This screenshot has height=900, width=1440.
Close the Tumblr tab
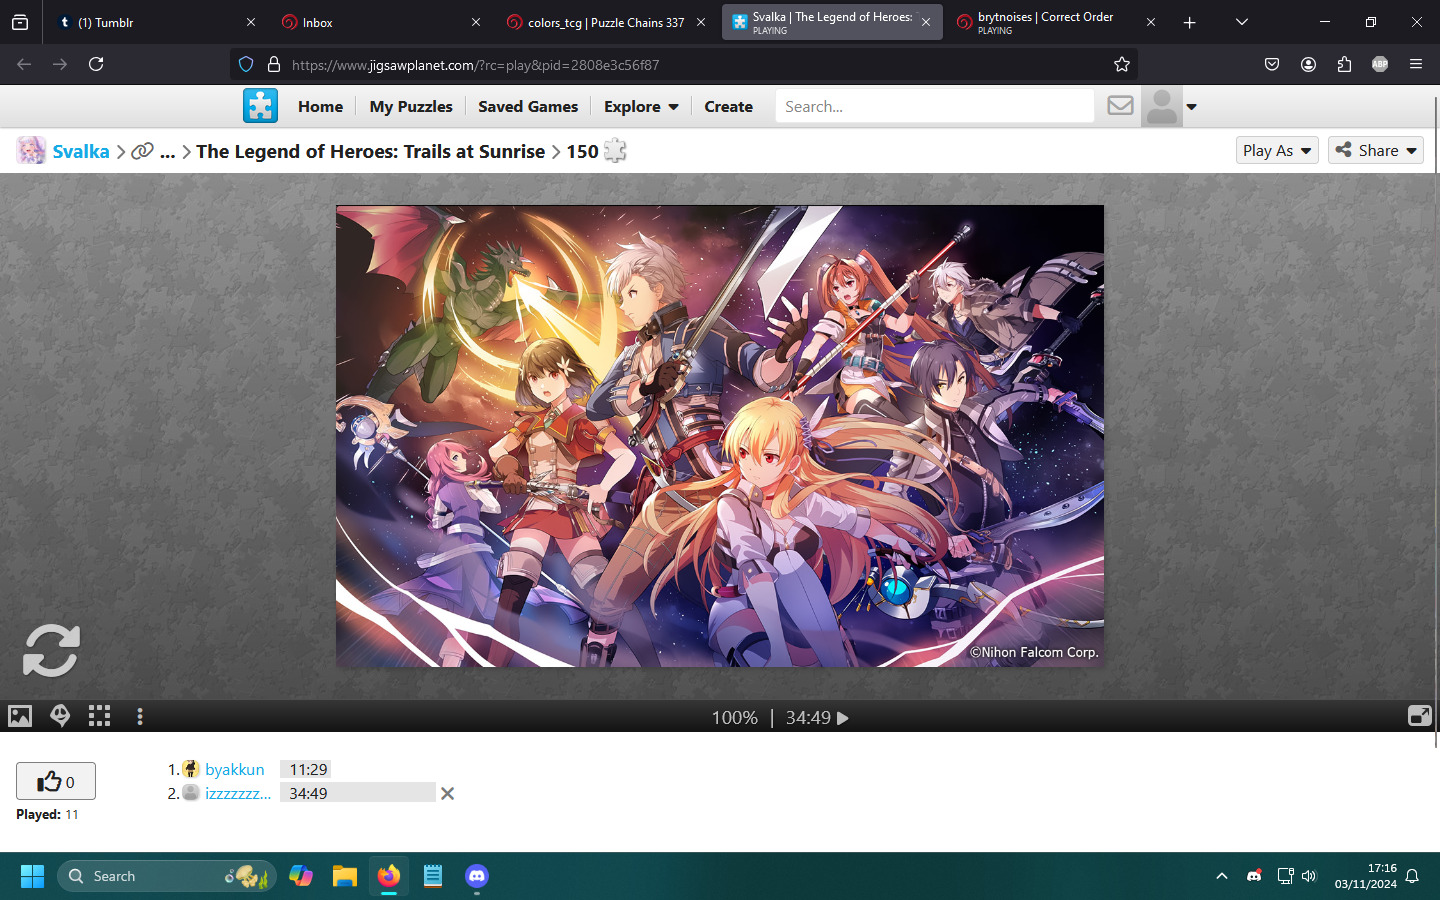pyautogui.click(x=250, y=22)
